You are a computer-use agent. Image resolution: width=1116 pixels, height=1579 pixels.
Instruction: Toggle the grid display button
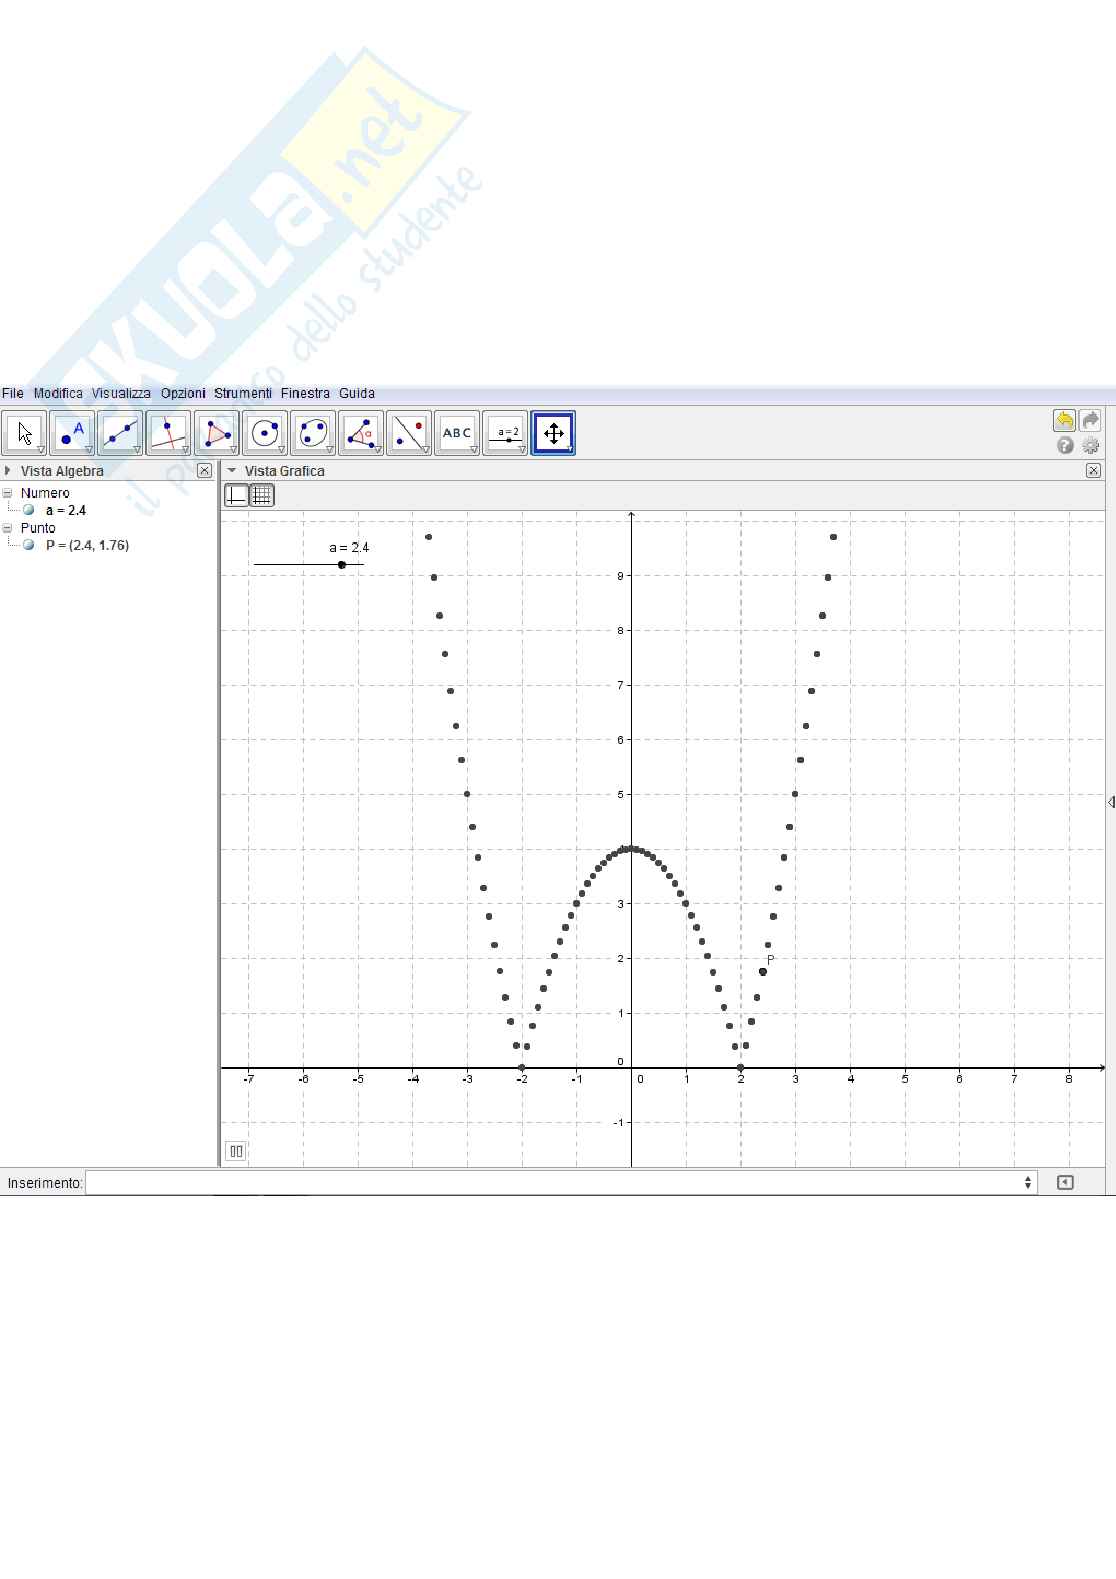(x=262, y=495)
